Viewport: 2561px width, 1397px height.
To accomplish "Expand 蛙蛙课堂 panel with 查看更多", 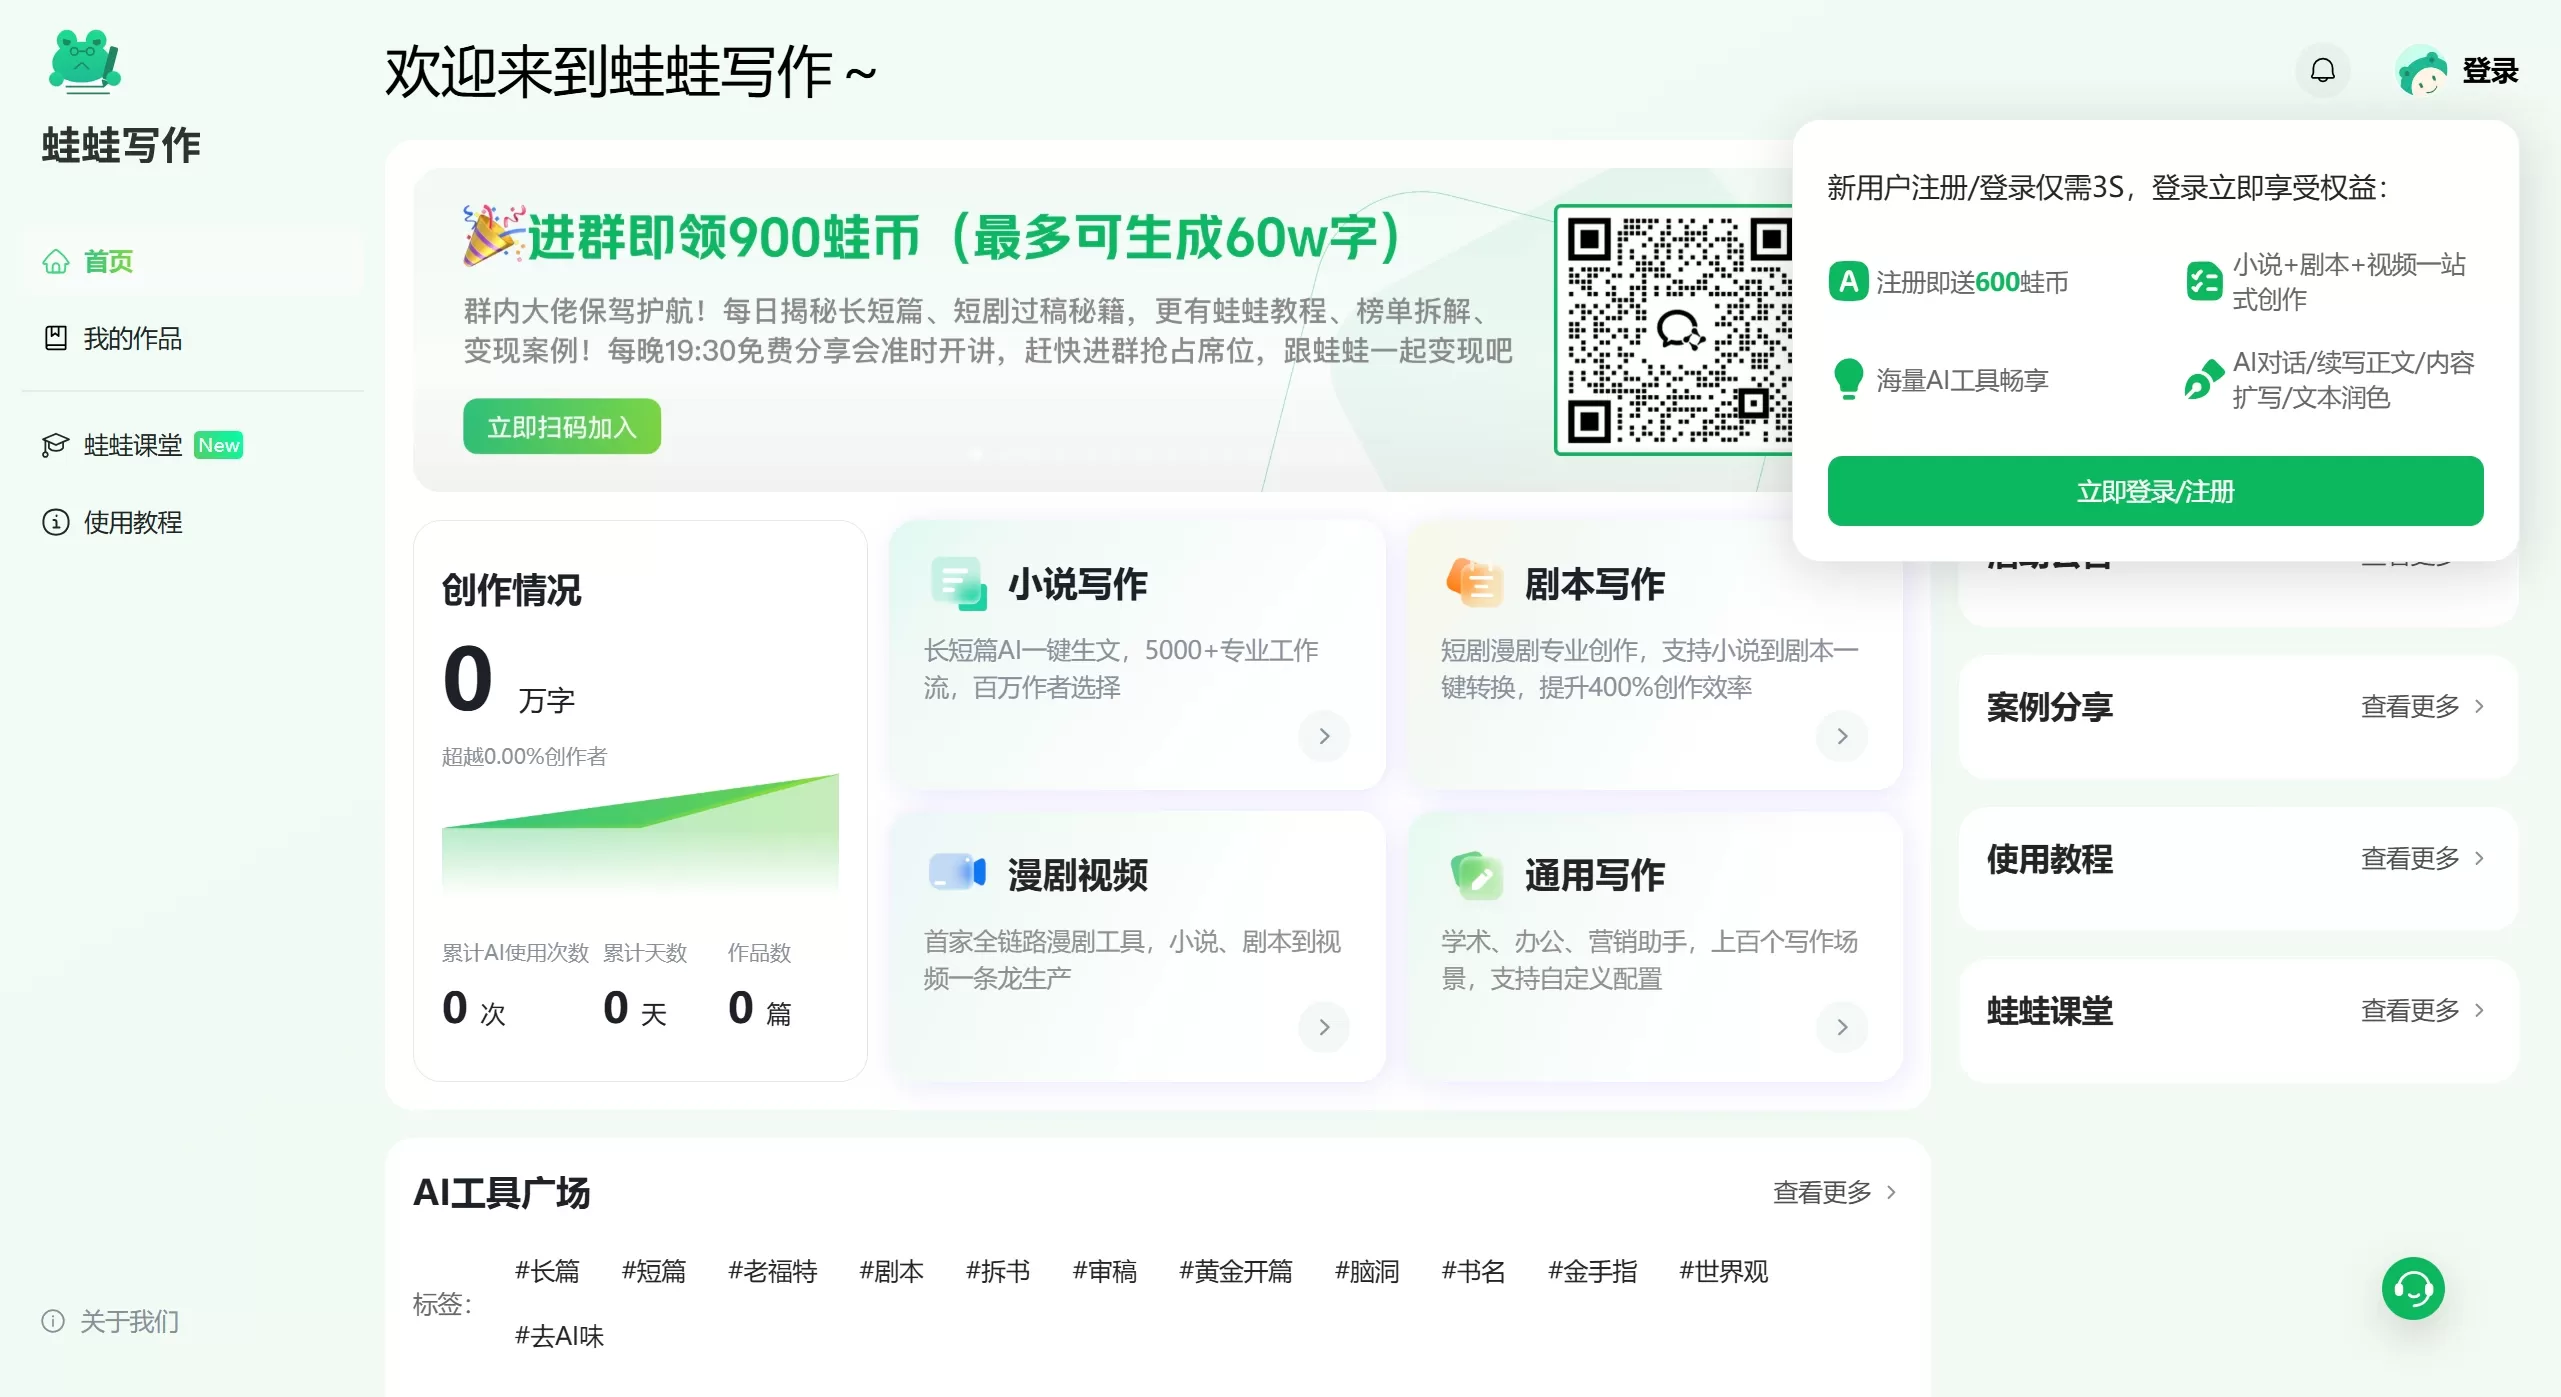I will pyautogui.click(x=2423, y=1010).
